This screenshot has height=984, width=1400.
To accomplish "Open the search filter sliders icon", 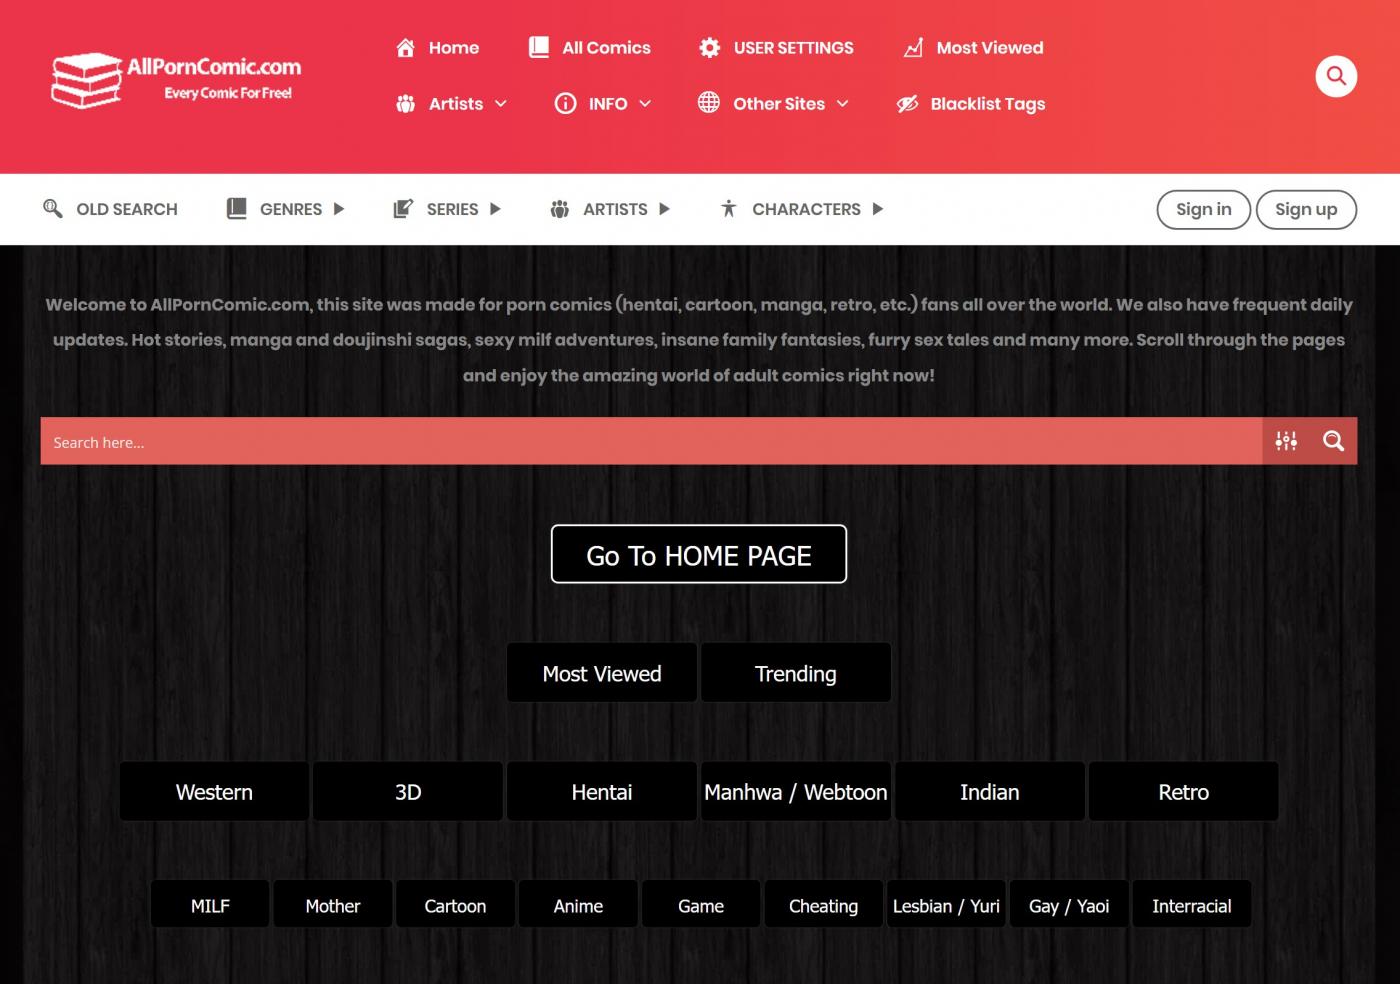I will click(1286, 441).
